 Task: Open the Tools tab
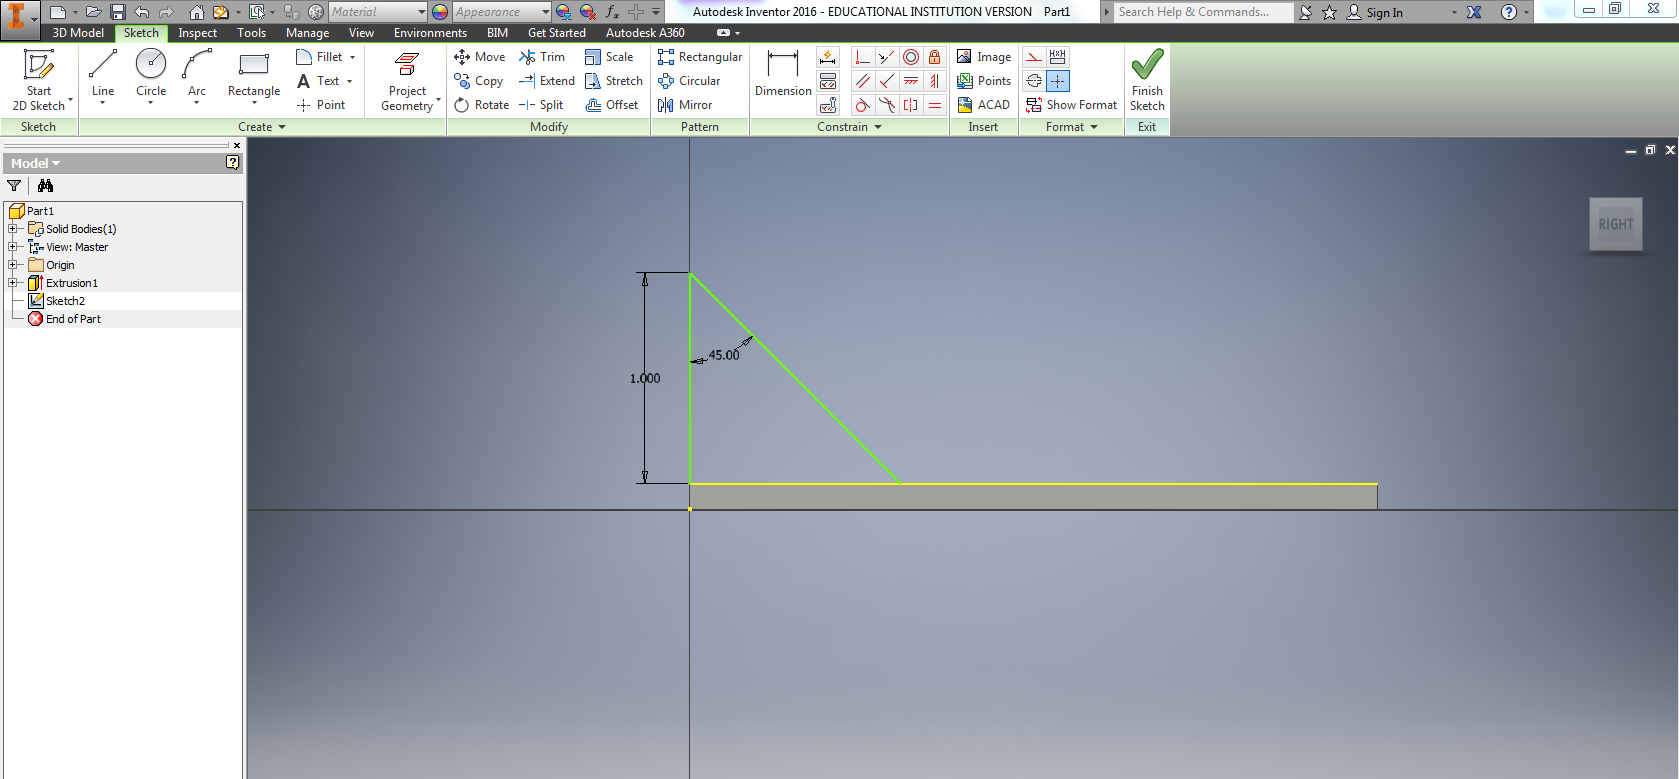(x=252, y=33)
